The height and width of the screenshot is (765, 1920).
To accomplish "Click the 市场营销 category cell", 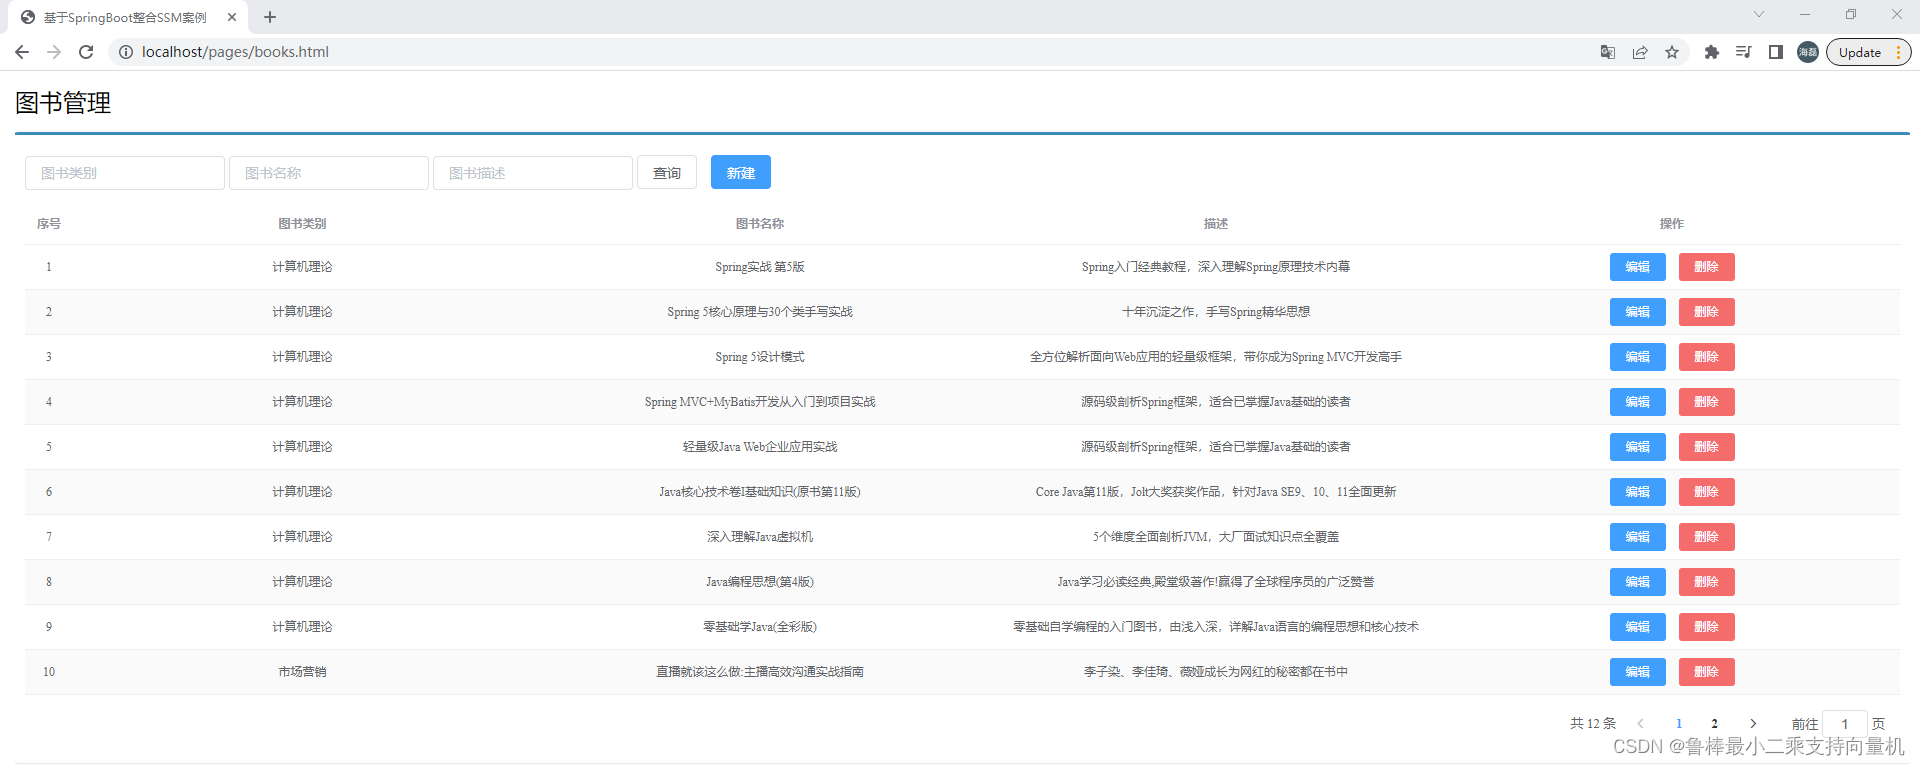I will coord(302,672).
